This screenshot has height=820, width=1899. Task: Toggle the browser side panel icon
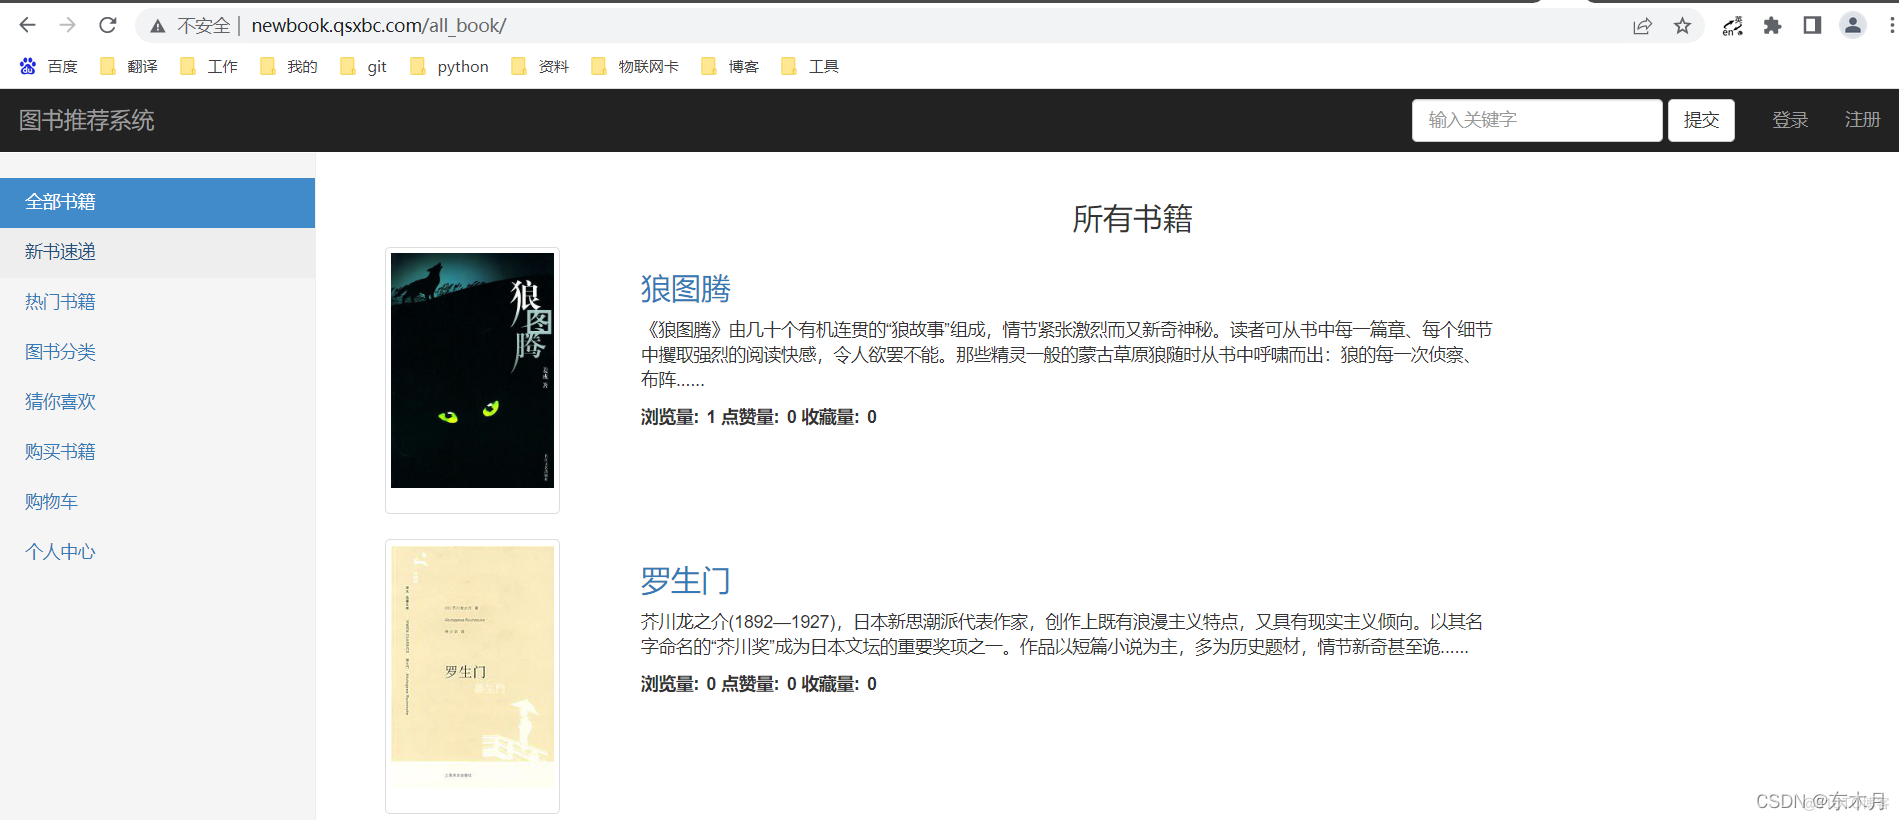[1812, 26]
